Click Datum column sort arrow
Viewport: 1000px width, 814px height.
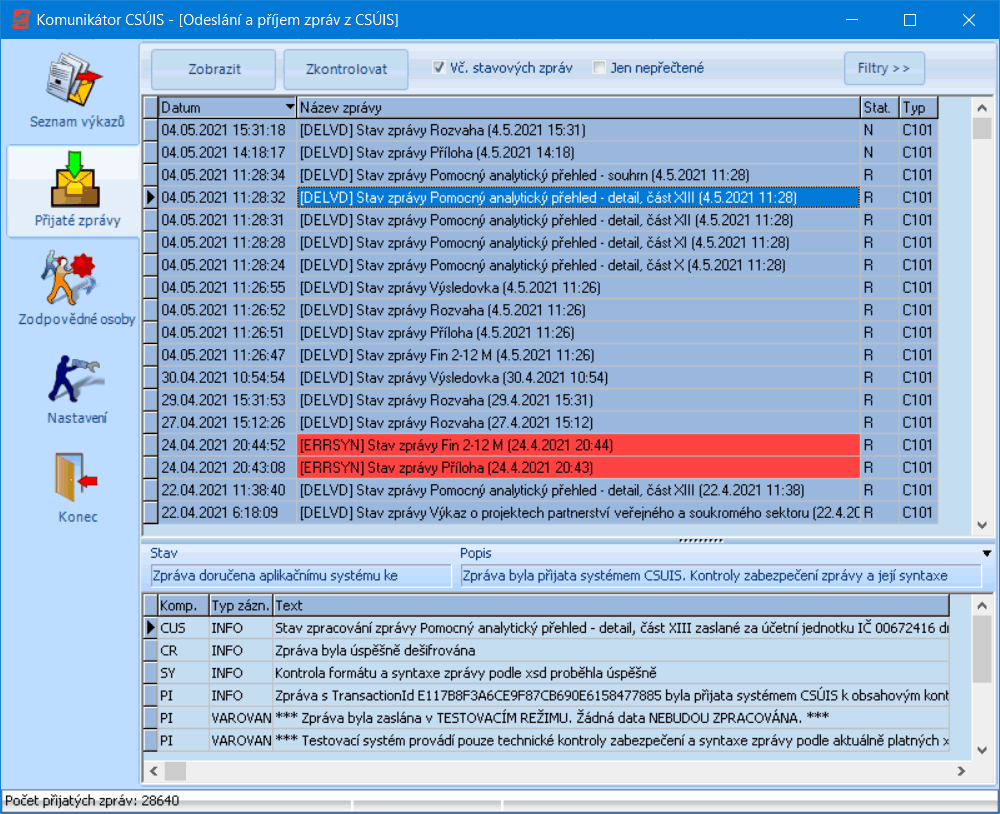[290, 107]
